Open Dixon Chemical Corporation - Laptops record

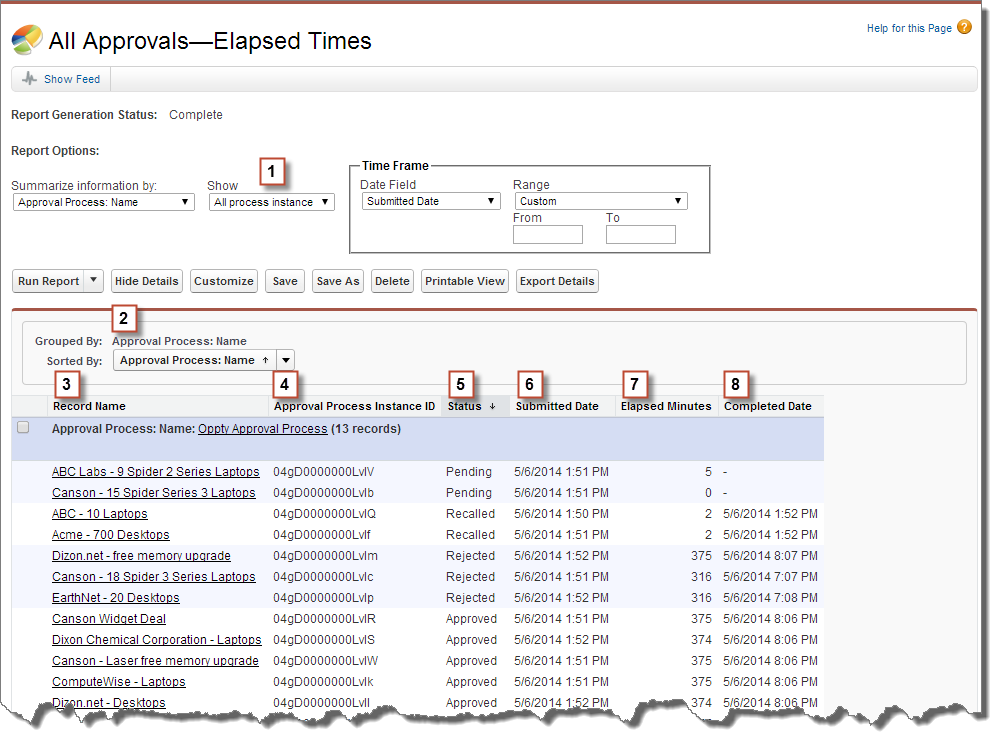click(156, 640)
